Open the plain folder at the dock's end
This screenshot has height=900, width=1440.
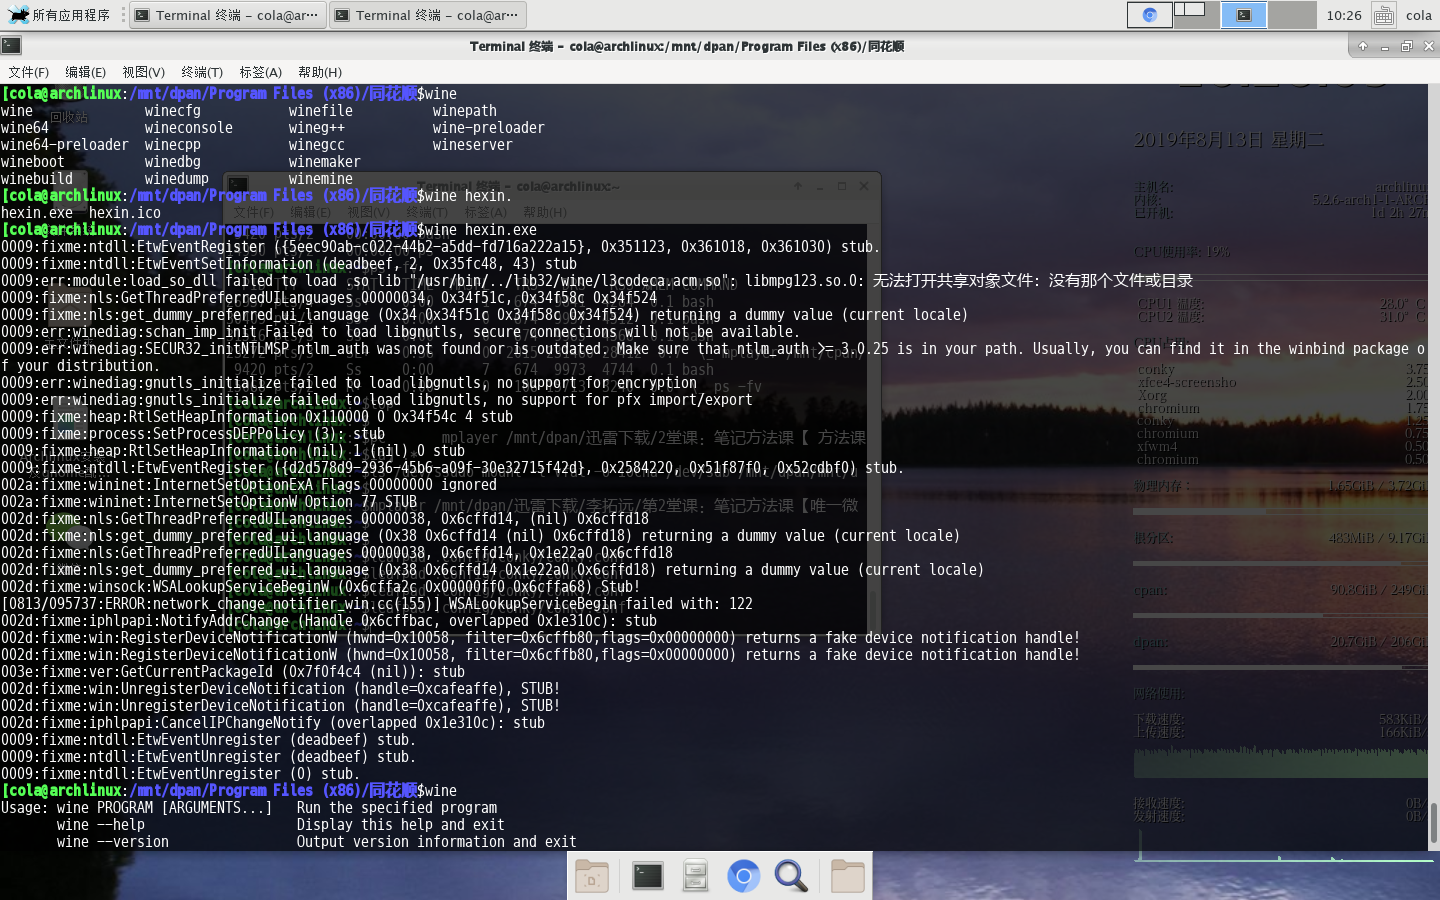click(847, 876)
